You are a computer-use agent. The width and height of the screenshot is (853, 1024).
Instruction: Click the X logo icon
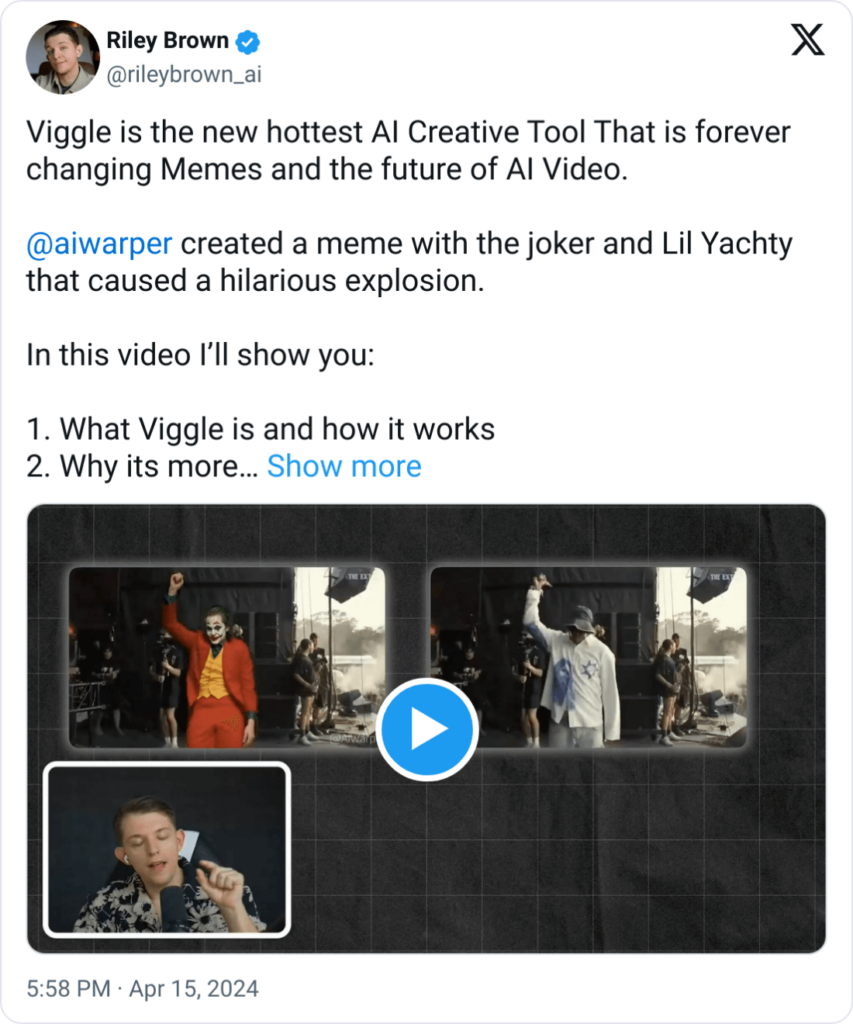click(x=807, y=40)
